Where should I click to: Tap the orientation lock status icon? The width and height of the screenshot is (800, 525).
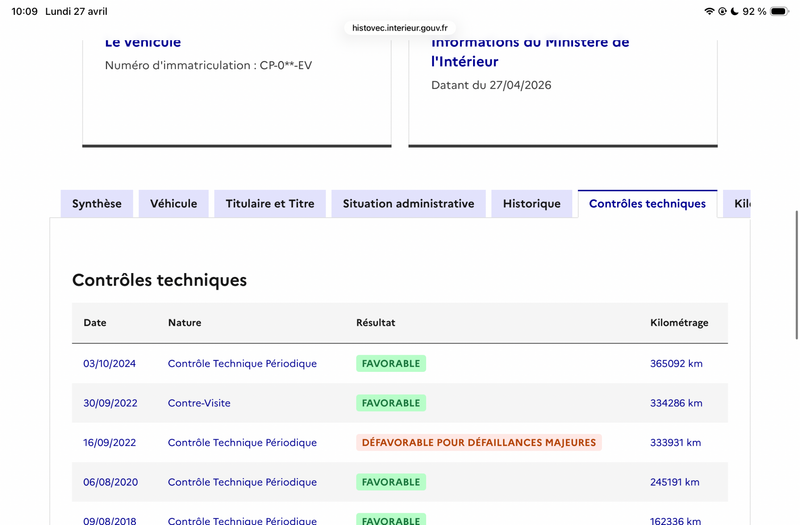pos(722,11)
